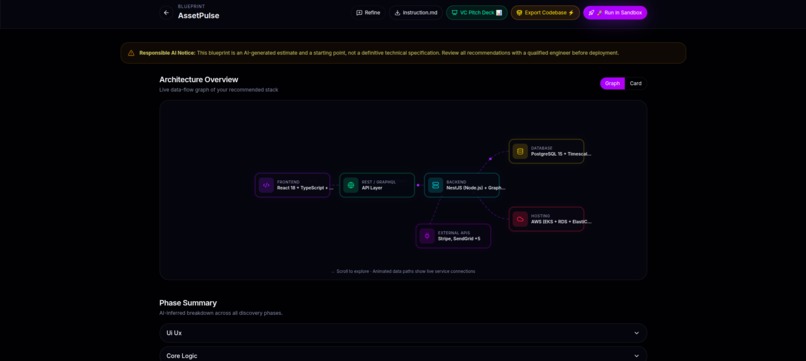This screenshot has width=806, height=361.
Task: Select the PostgreSQL 15 database label
Action: point(561,154)
